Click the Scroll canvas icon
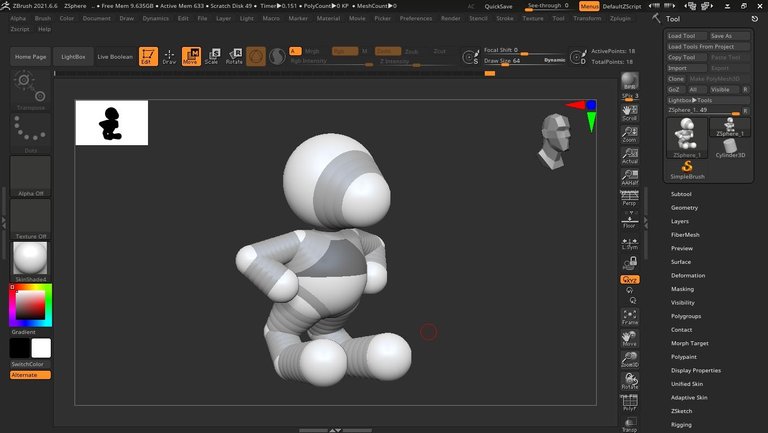The width and height of the screenshot is (768, 433). tap(629, 113)
